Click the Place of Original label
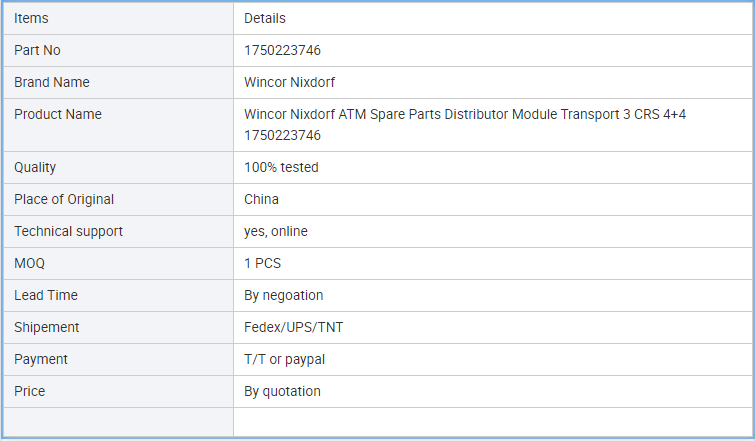Image resolution: width=755 pixels, height=441 pixels. click(x=64, y=199)
